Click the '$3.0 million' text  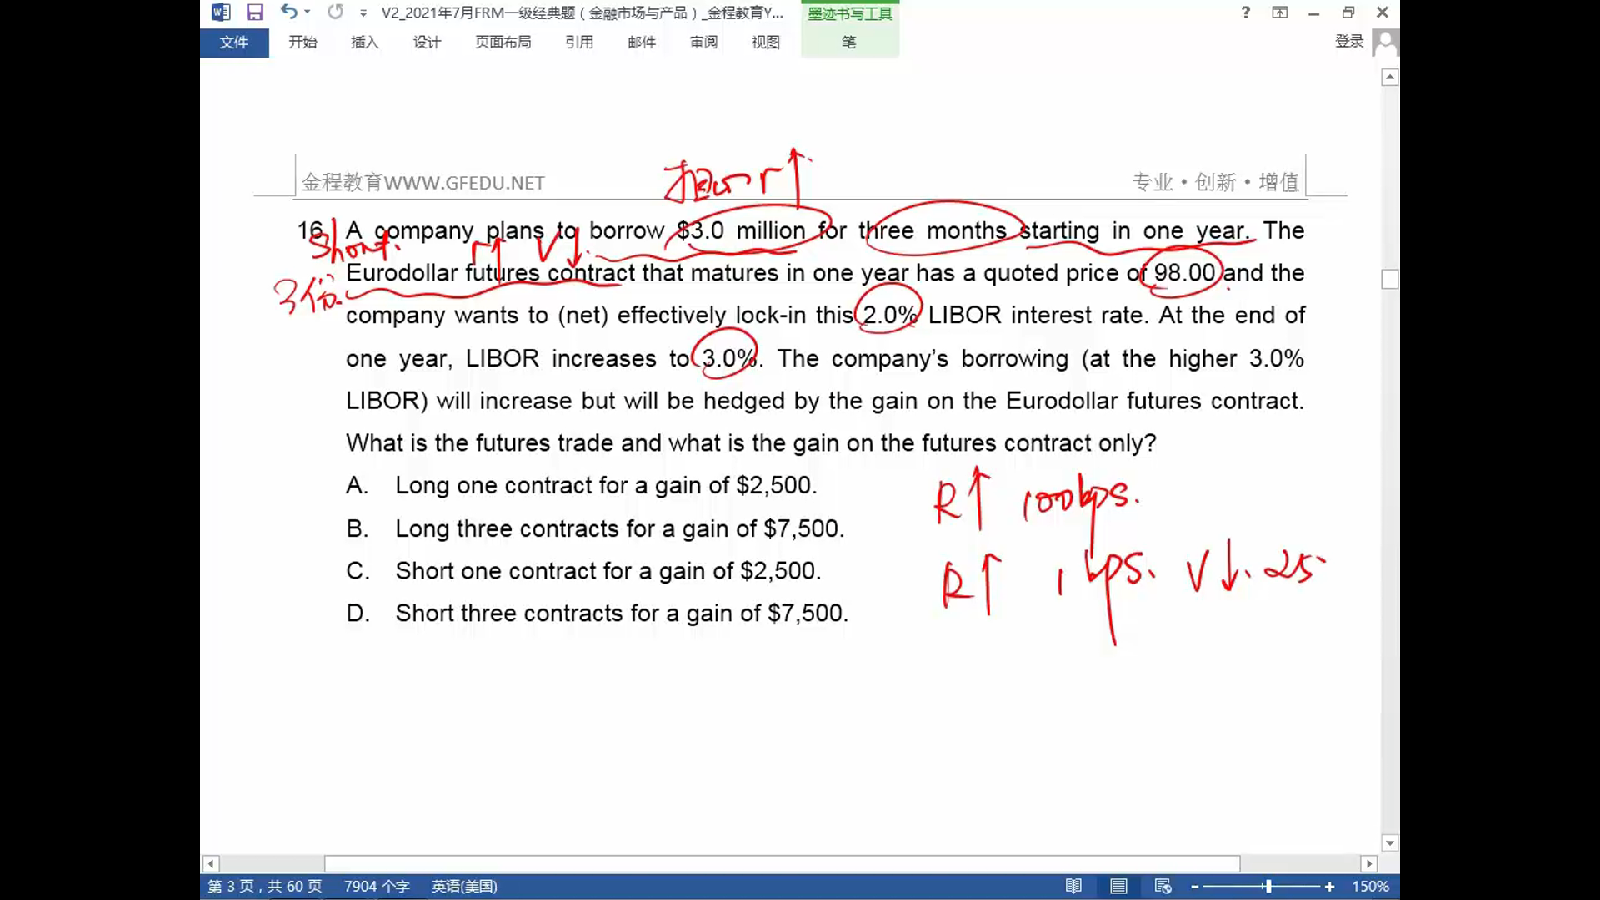[x=741, y=231]
